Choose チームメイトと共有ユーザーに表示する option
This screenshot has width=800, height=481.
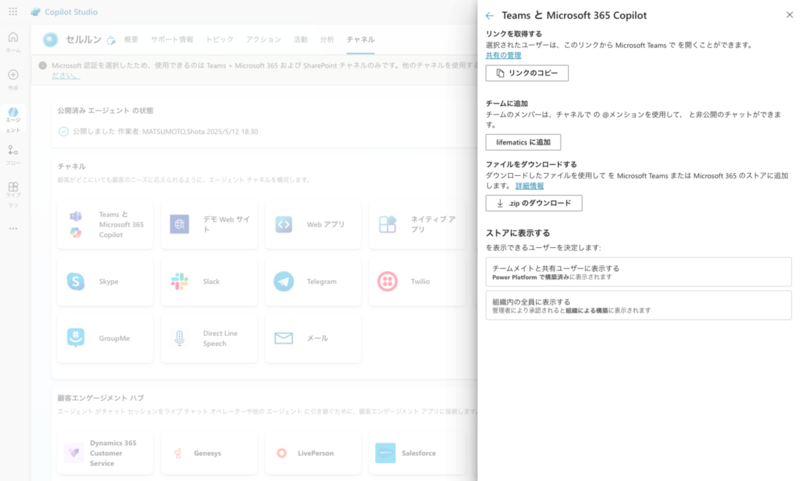point(638,272)
